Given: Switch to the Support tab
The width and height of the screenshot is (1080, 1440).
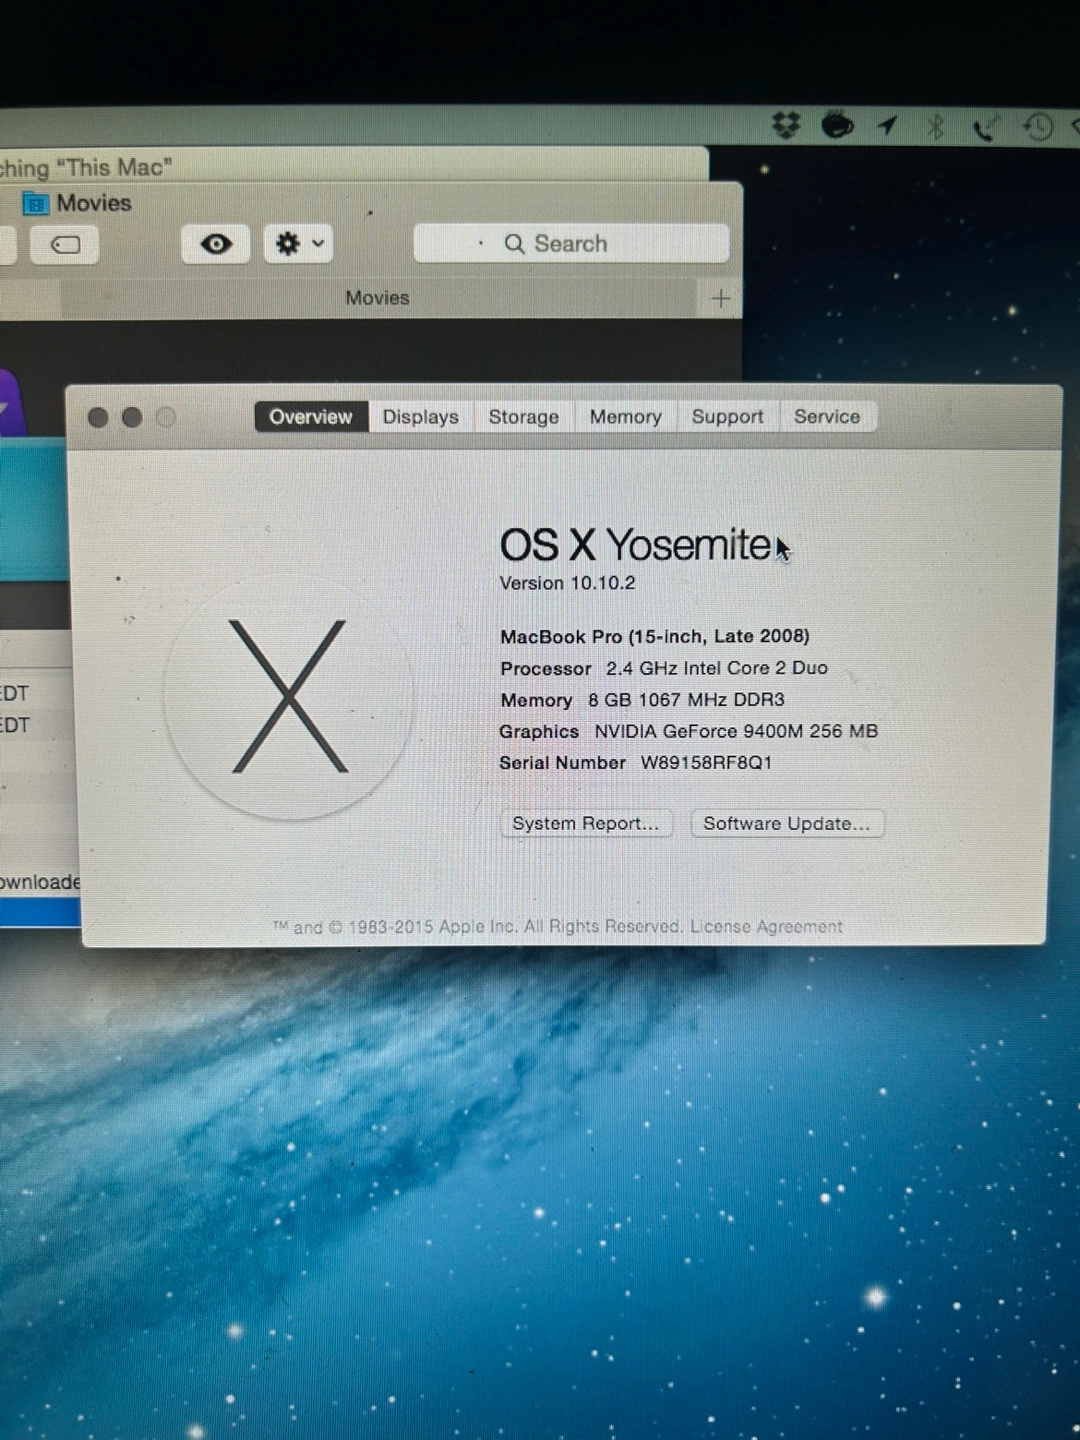Looking at the screenshot, I should coord(727,417).
